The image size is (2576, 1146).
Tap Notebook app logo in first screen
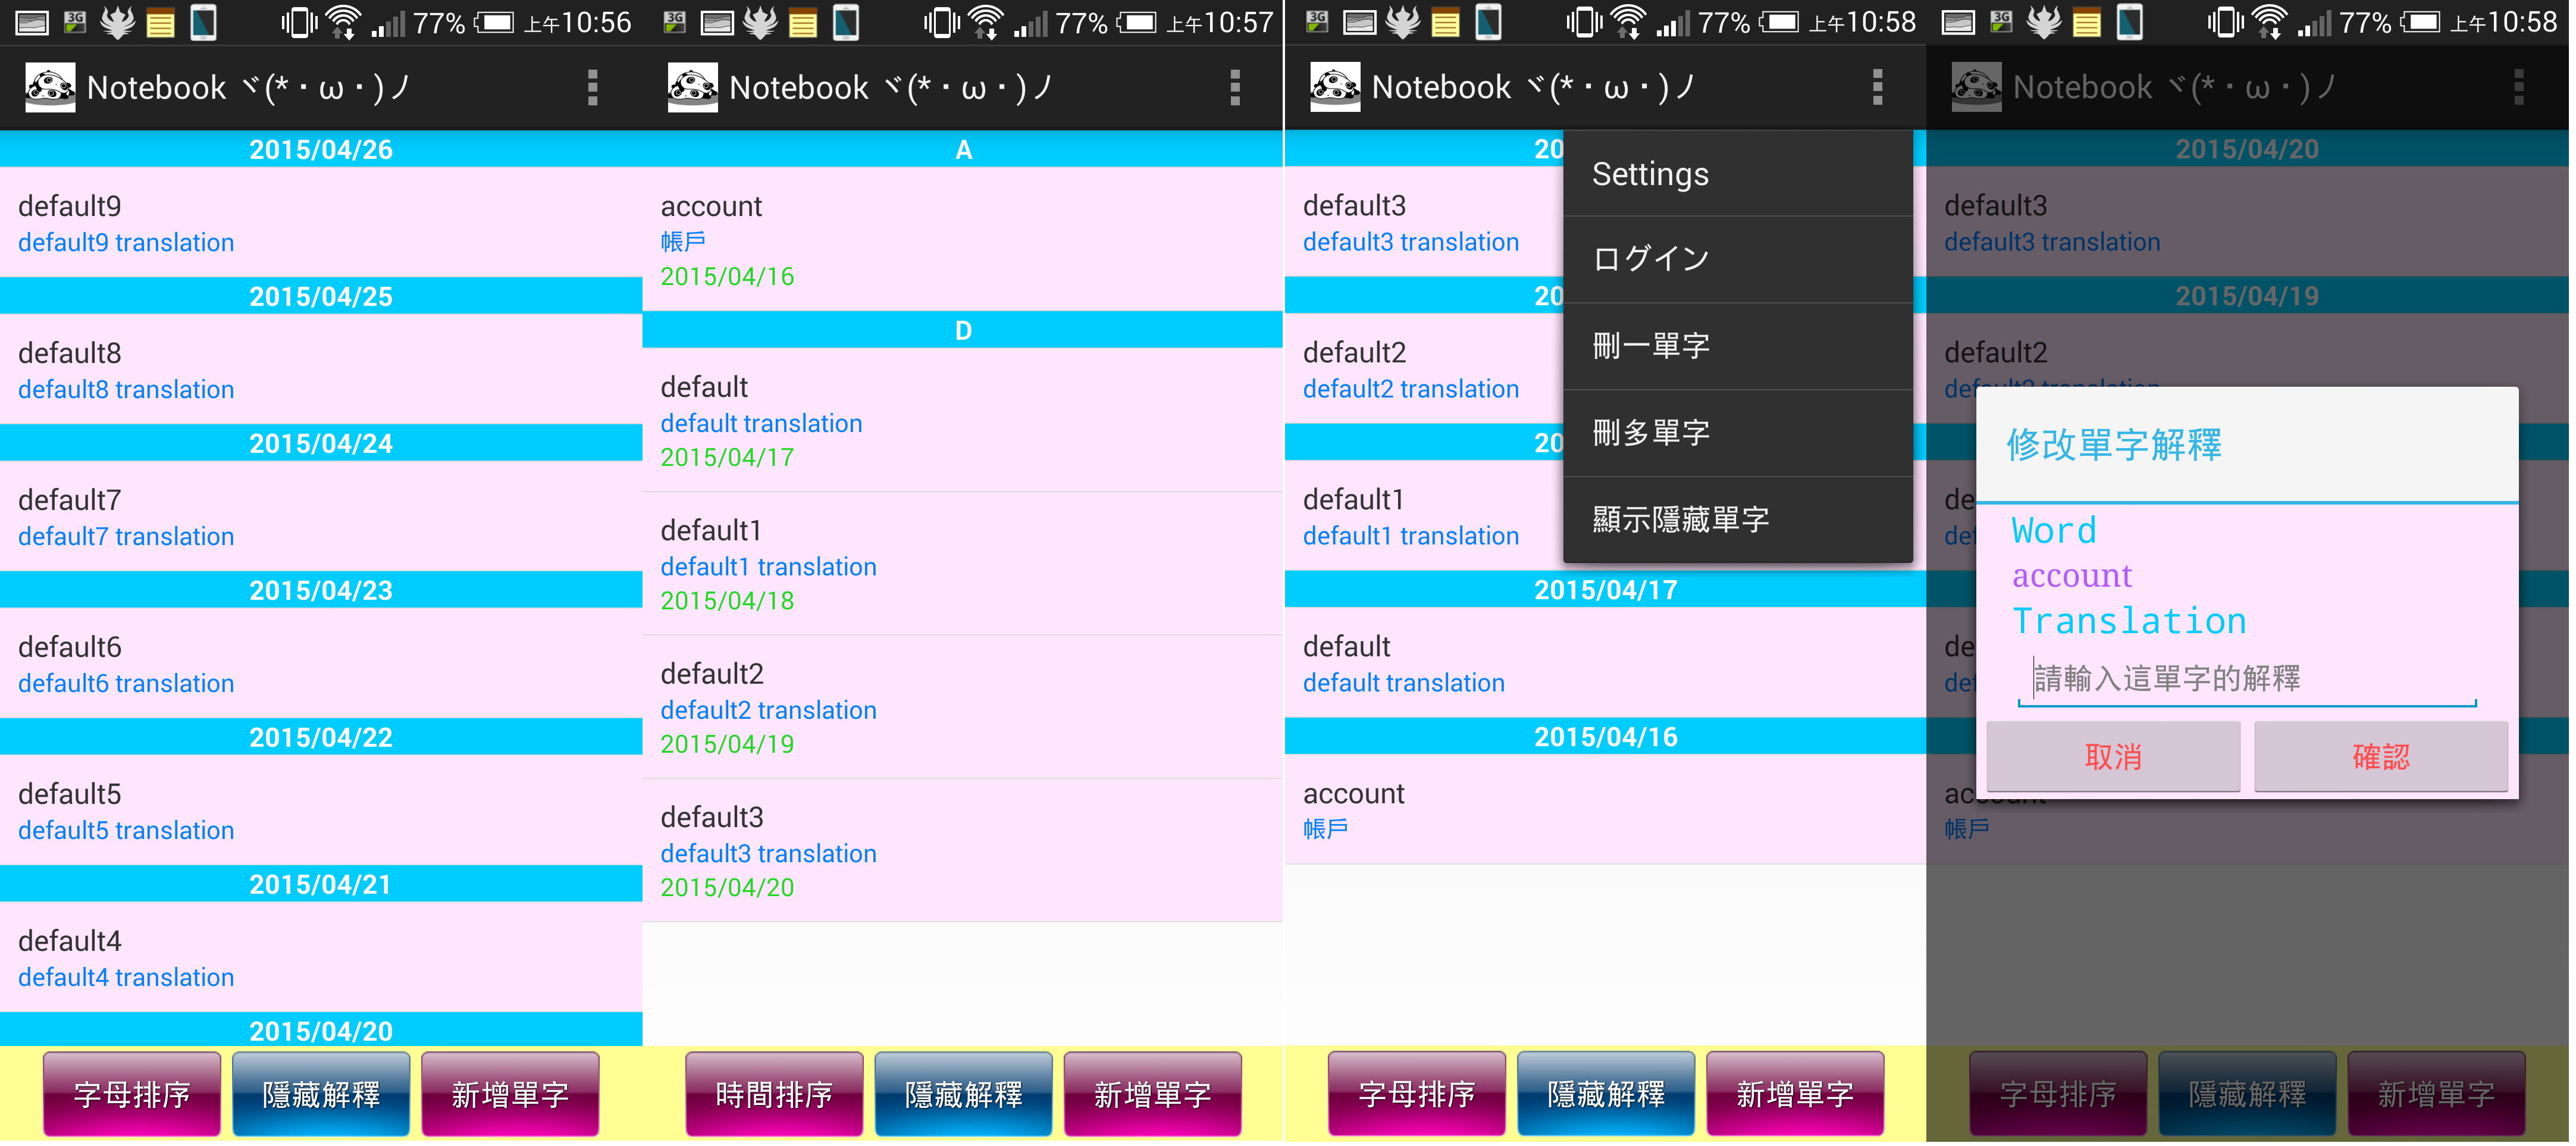coord(50,88)
